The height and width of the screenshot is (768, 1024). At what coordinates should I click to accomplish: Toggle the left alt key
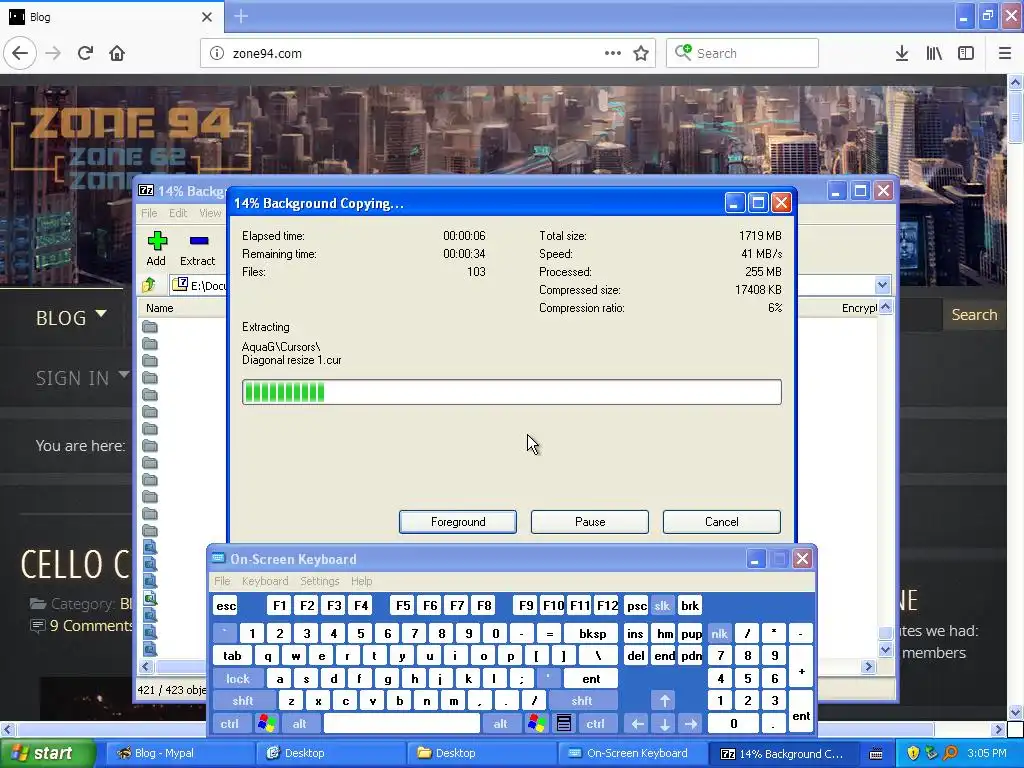(x=300, y=724)
